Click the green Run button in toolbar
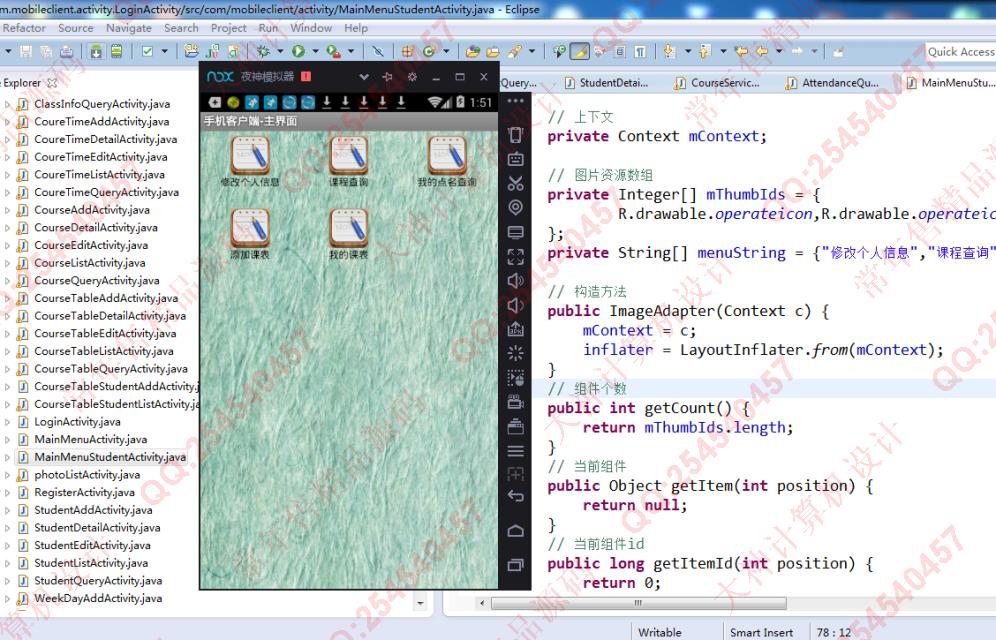Image resolution: width=996 pixels, height=640 pixels. pyautogui.click(x=298, y=51)
